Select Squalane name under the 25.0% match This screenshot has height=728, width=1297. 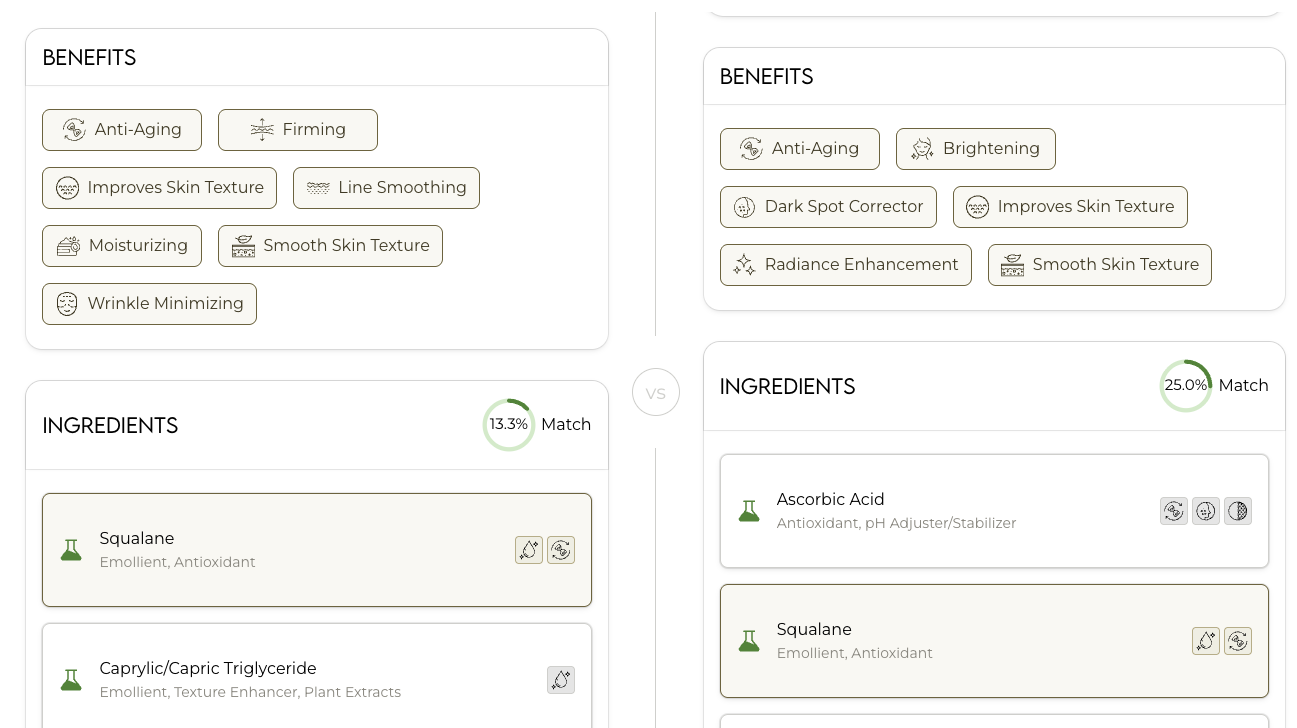pyautogui.click(x=814, y=629)
